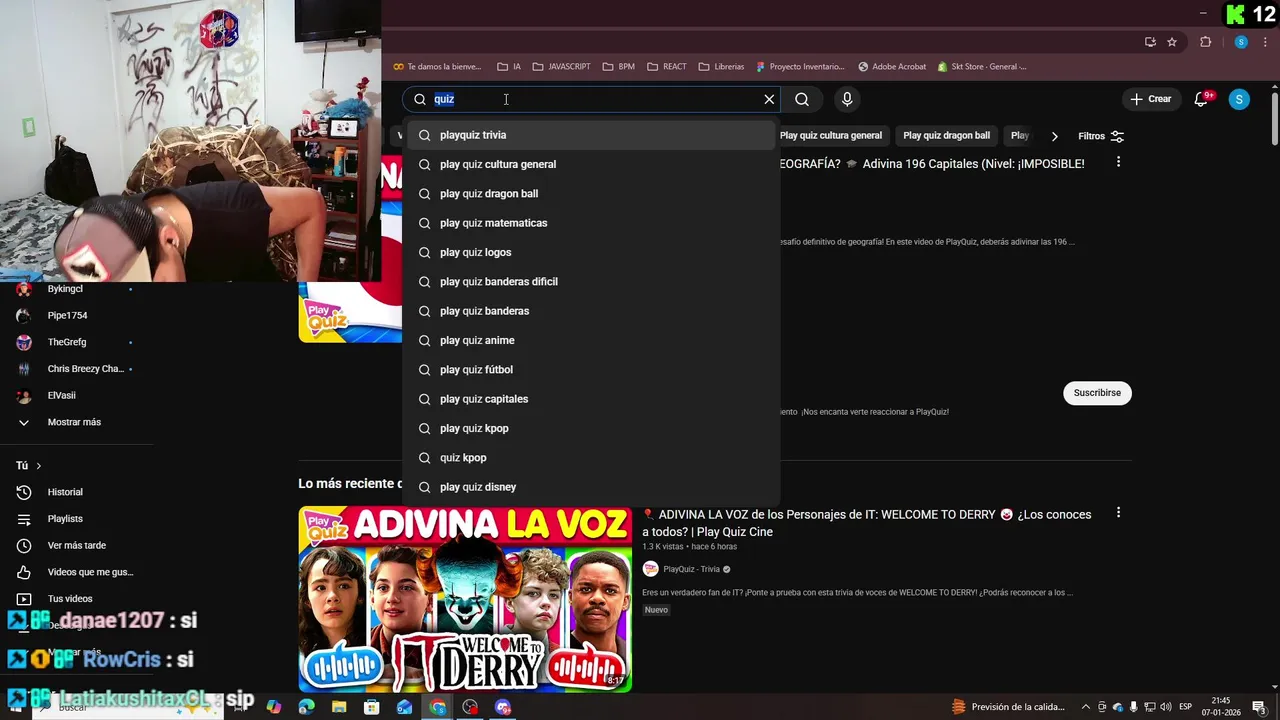Pick the 'play quiz capitales' suggestion

(x=592, y=399)
